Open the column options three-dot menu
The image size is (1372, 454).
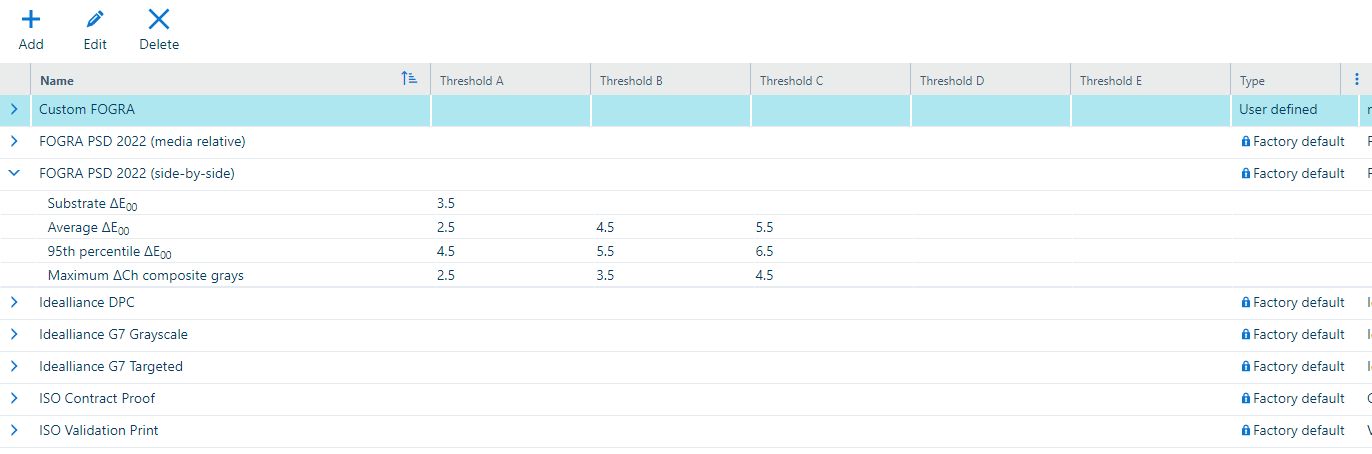point(1356,80)
